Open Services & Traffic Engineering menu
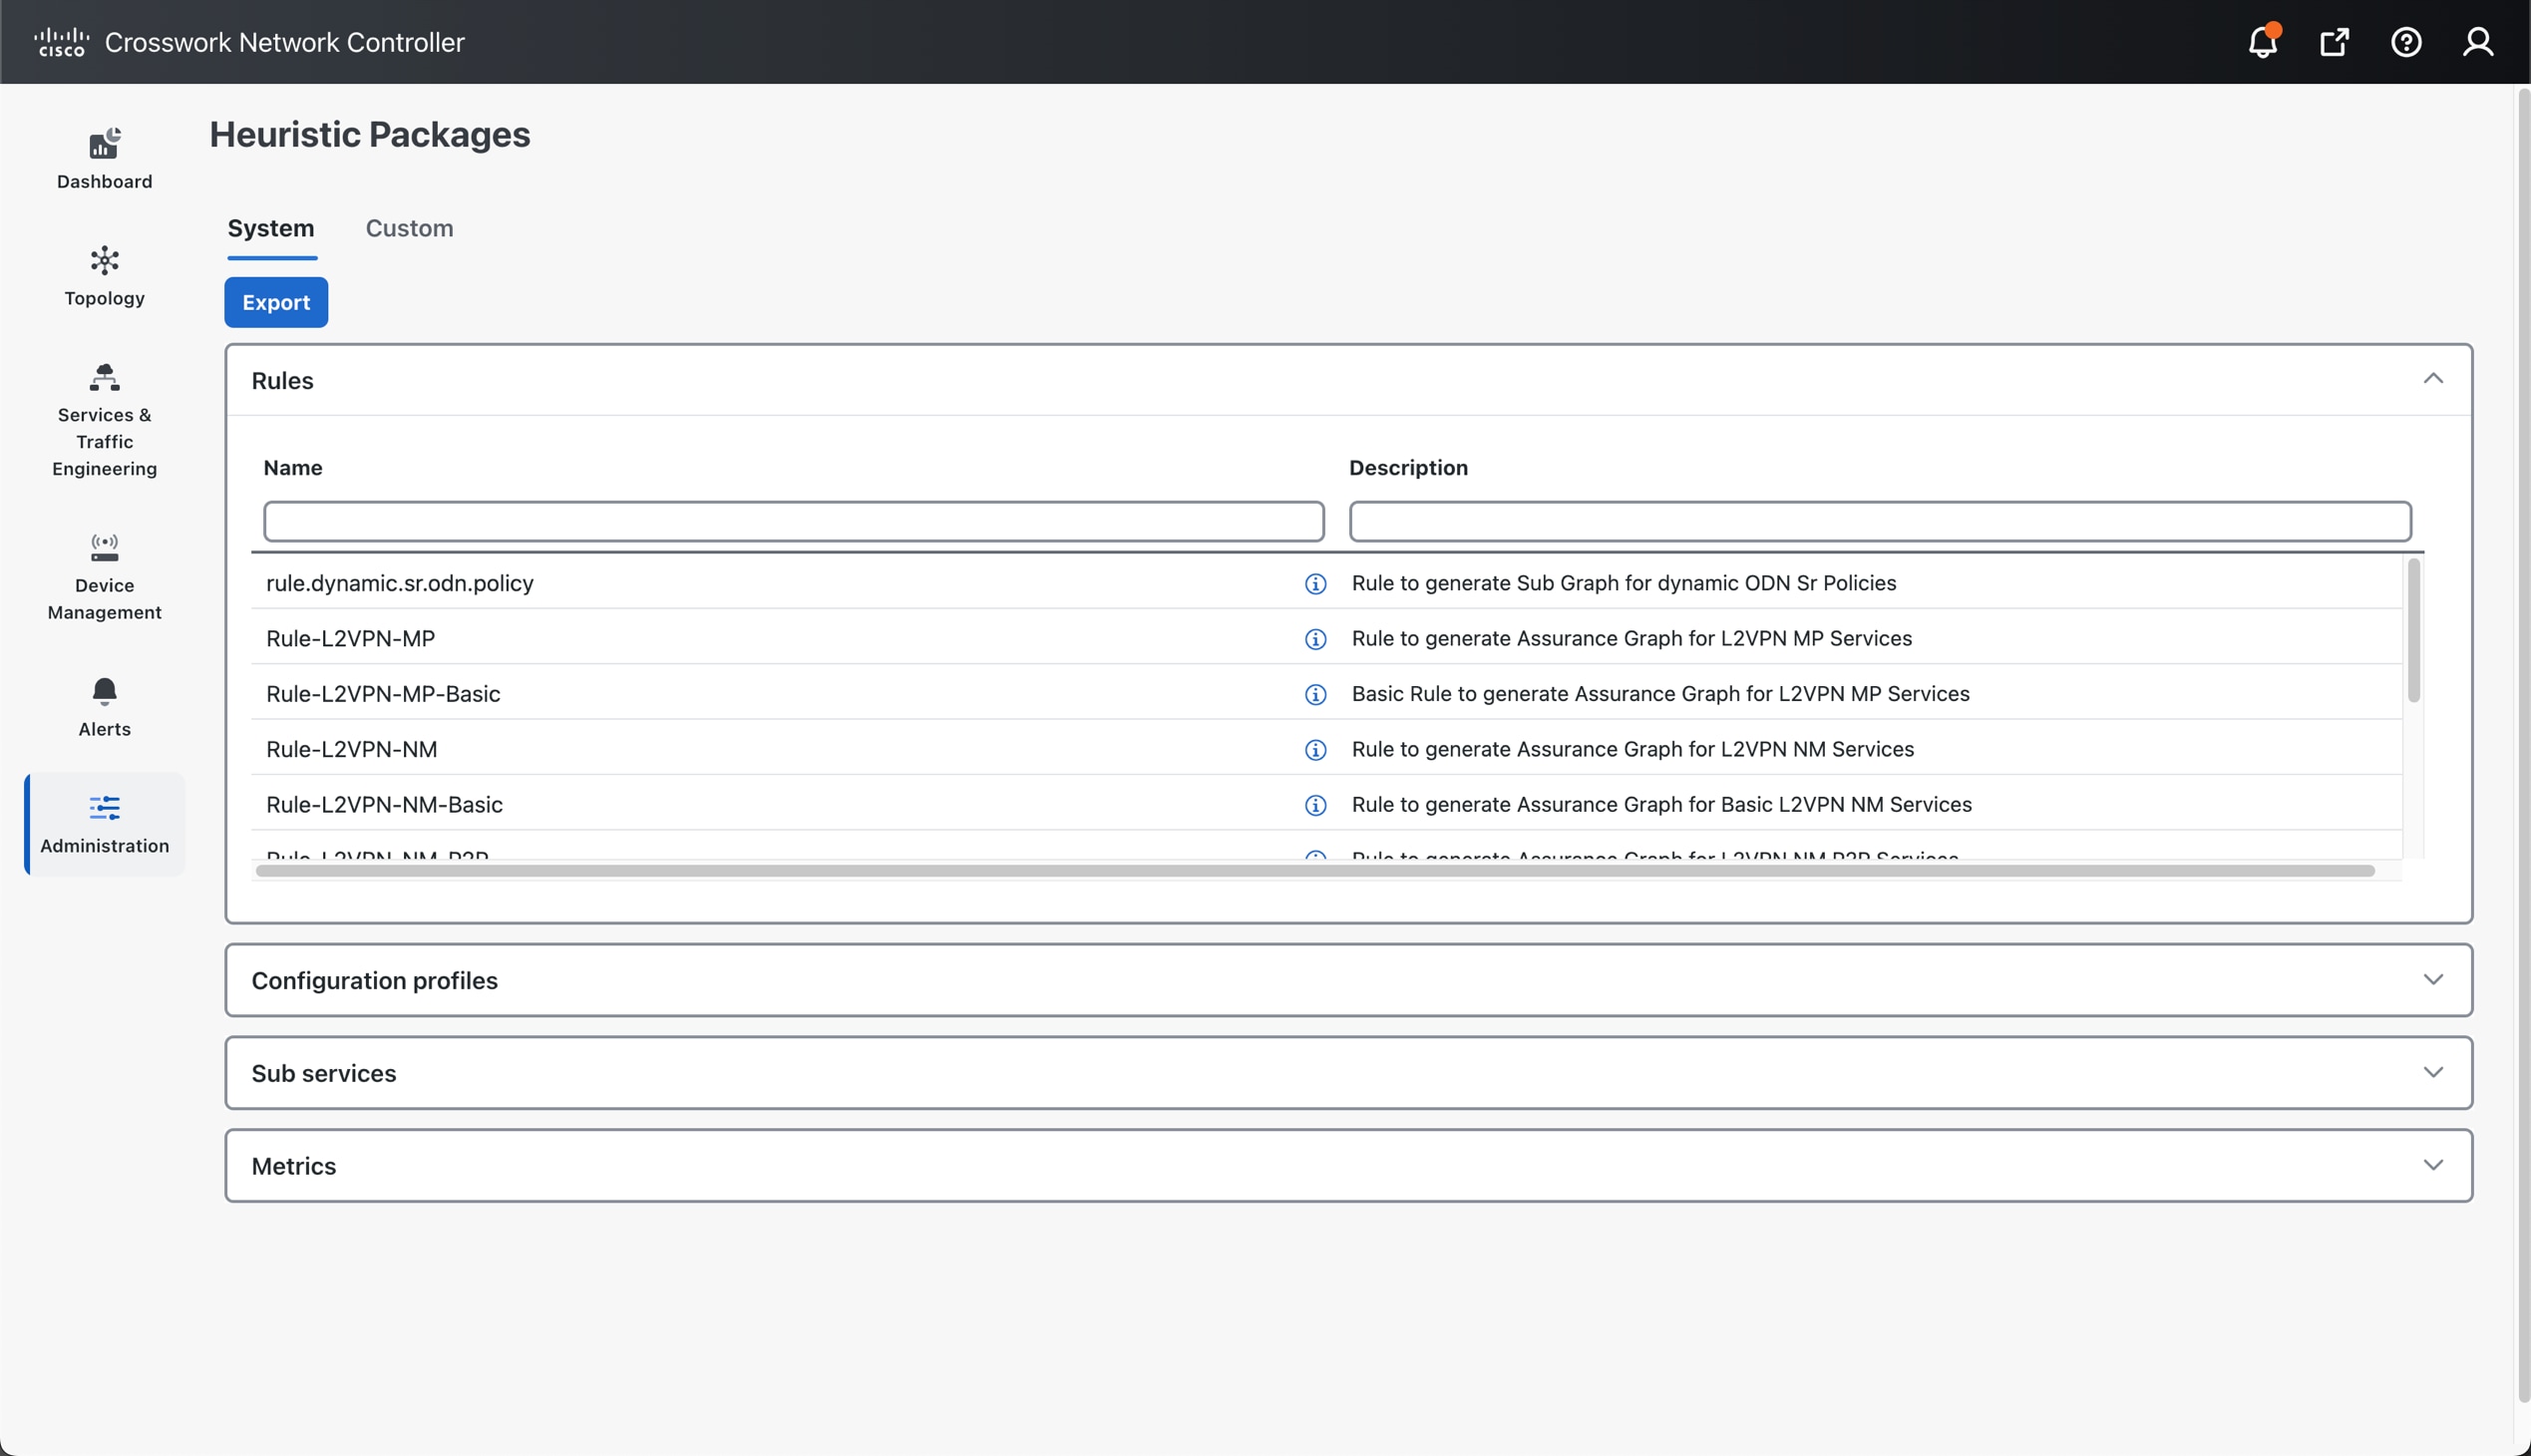The width and height of the screenshot is (2531, 1456). 105,420
